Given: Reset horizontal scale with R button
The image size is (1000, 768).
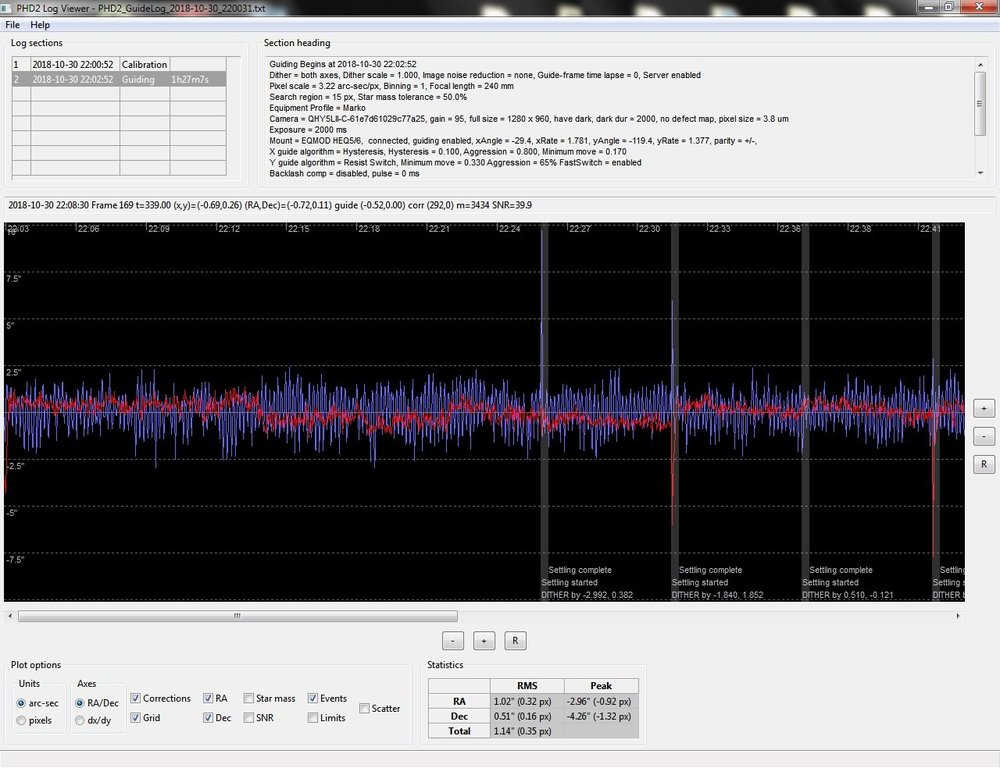Looking at the screenshot, I should coord(515,640).
